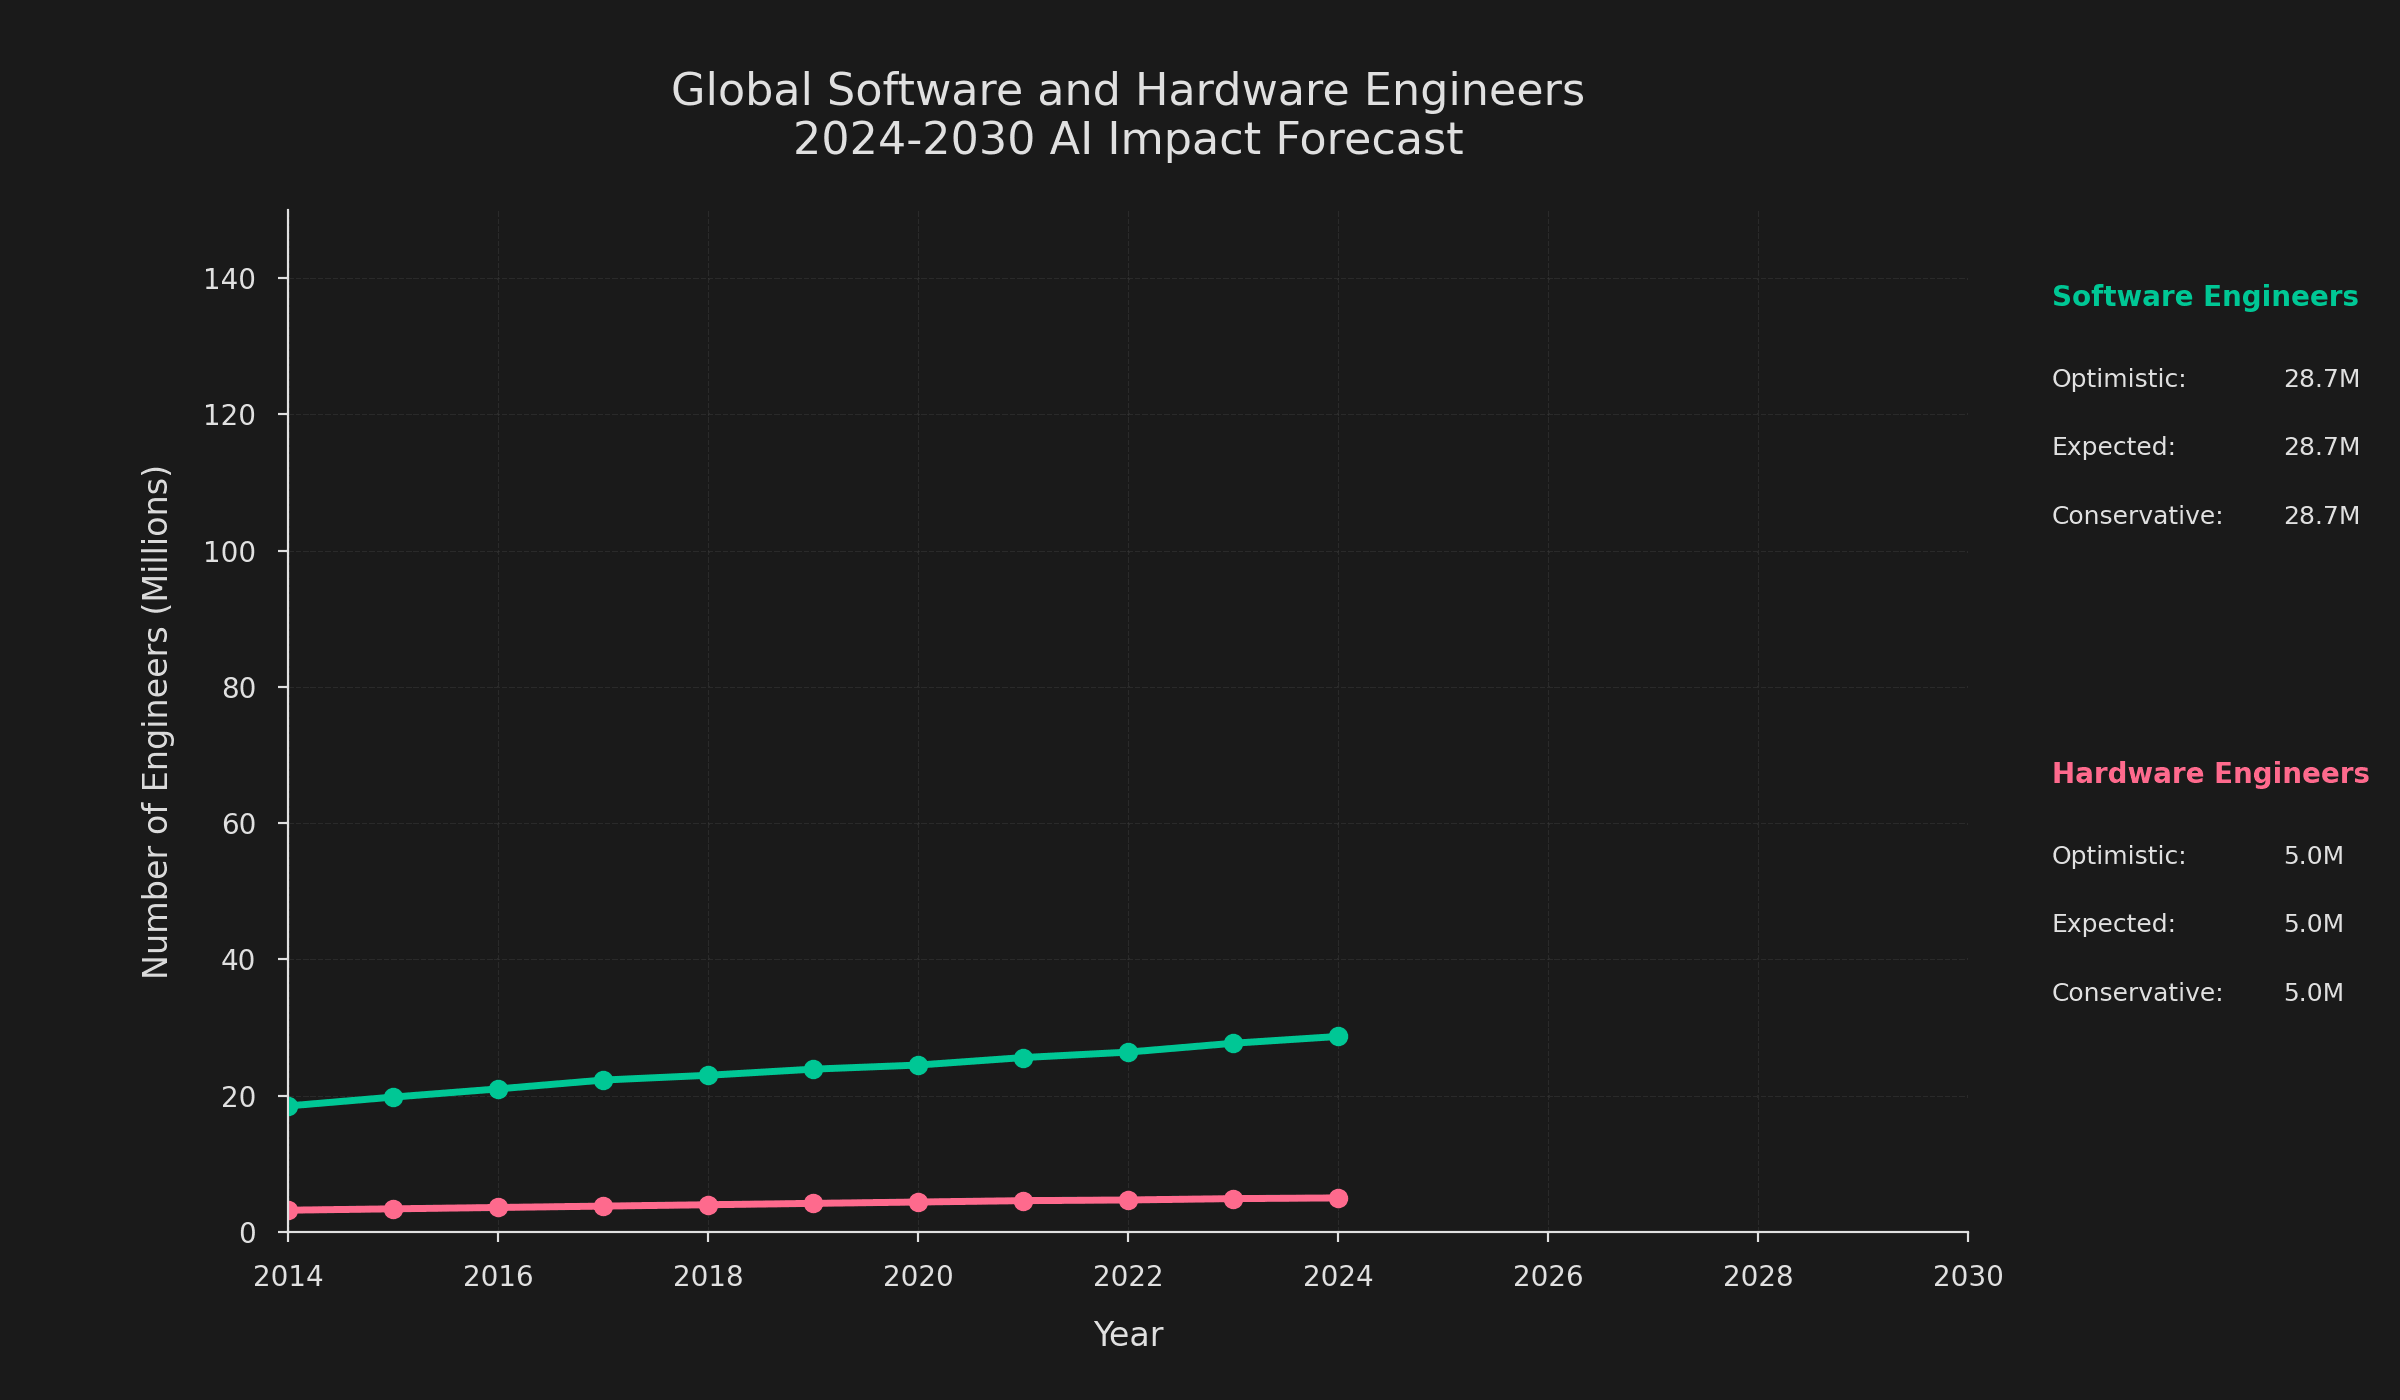Click Hardware Optimistic forecast label
Viewport: 2400px width, 1400px height.
click(2118, 856)
